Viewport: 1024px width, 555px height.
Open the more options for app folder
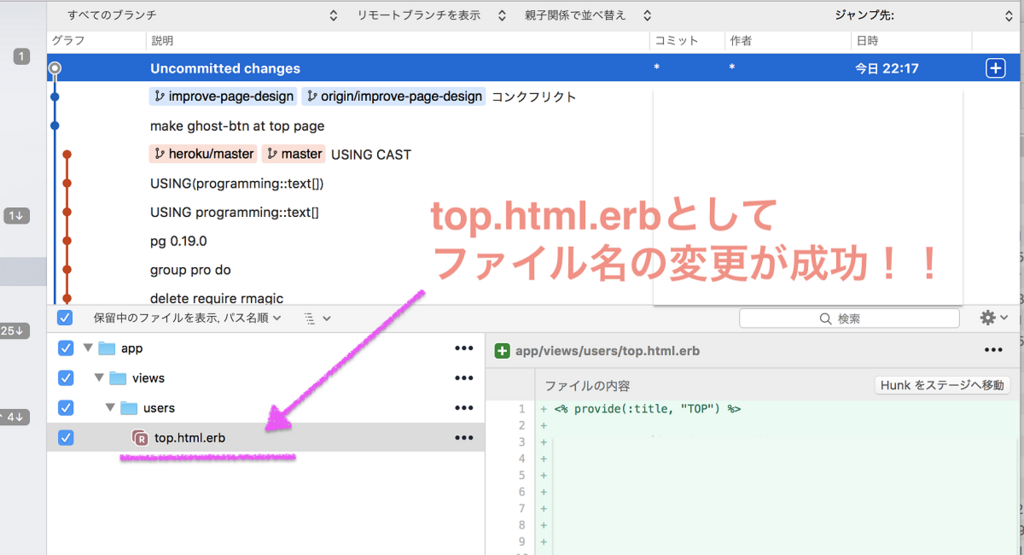[x=464, y=348]
